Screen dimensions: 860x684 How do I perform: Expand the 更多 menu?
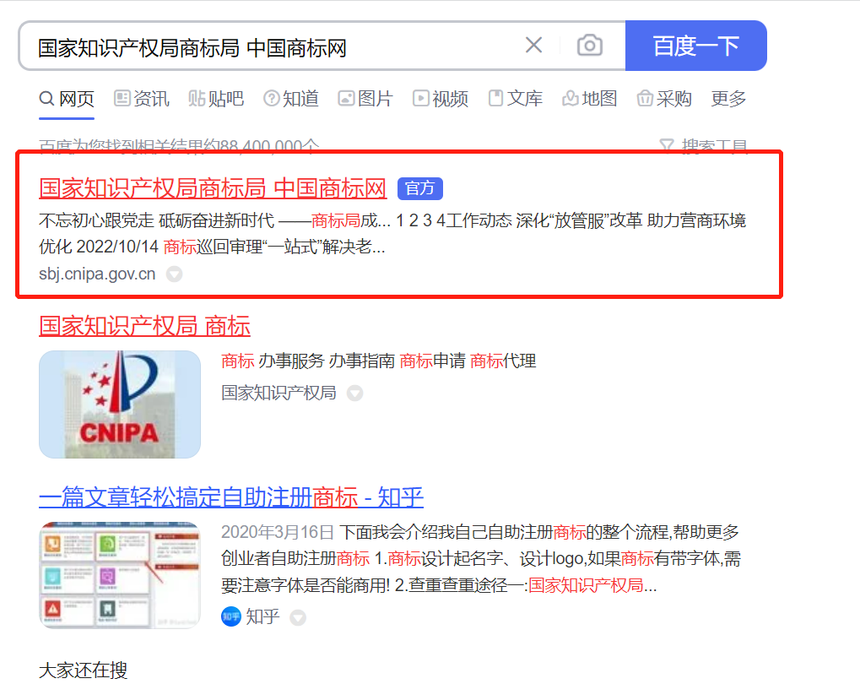coord(729,99)
